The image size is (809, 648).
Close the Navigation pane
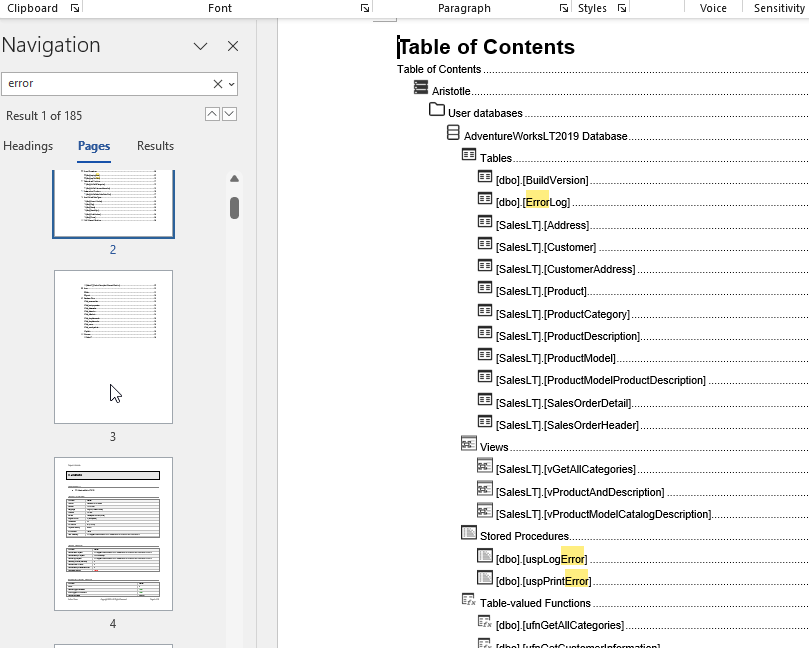[x=233, y=46]
